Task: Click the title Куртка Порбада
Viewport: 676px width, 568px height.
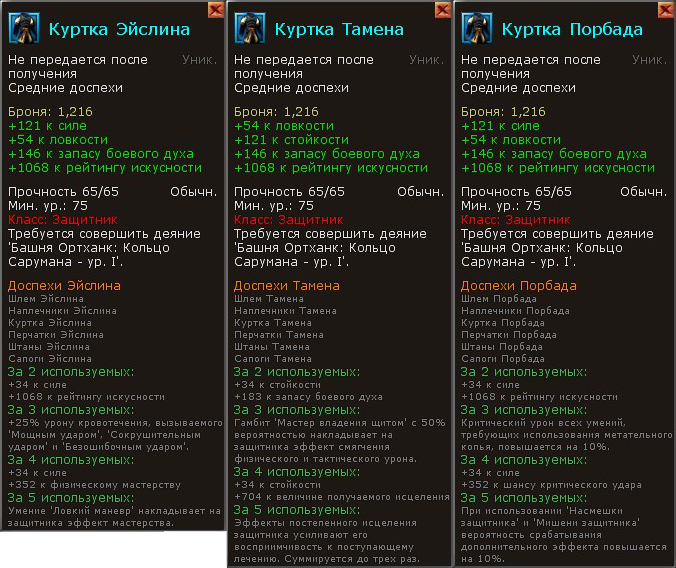Action: point(572,29)
